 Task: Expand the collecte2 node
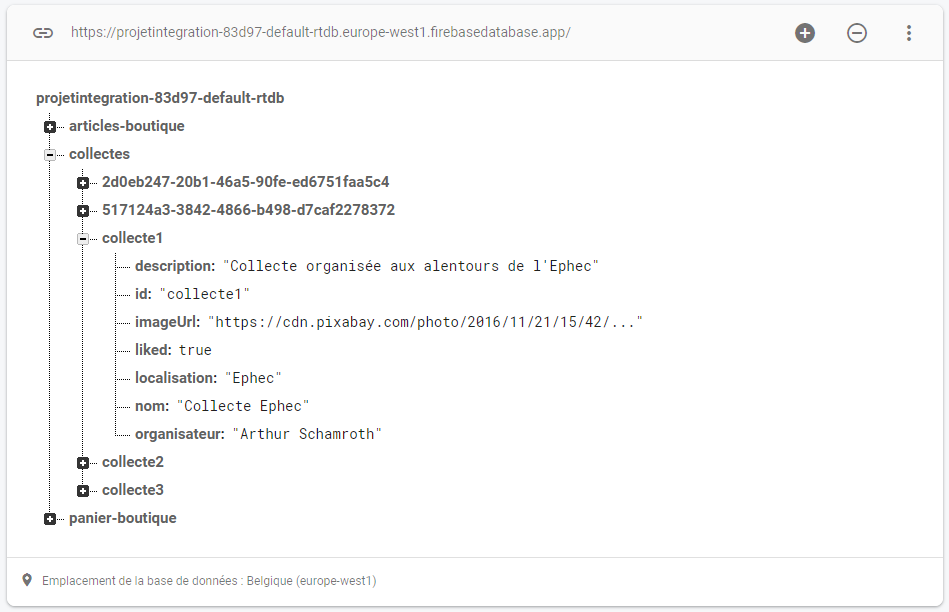[83, 462]
